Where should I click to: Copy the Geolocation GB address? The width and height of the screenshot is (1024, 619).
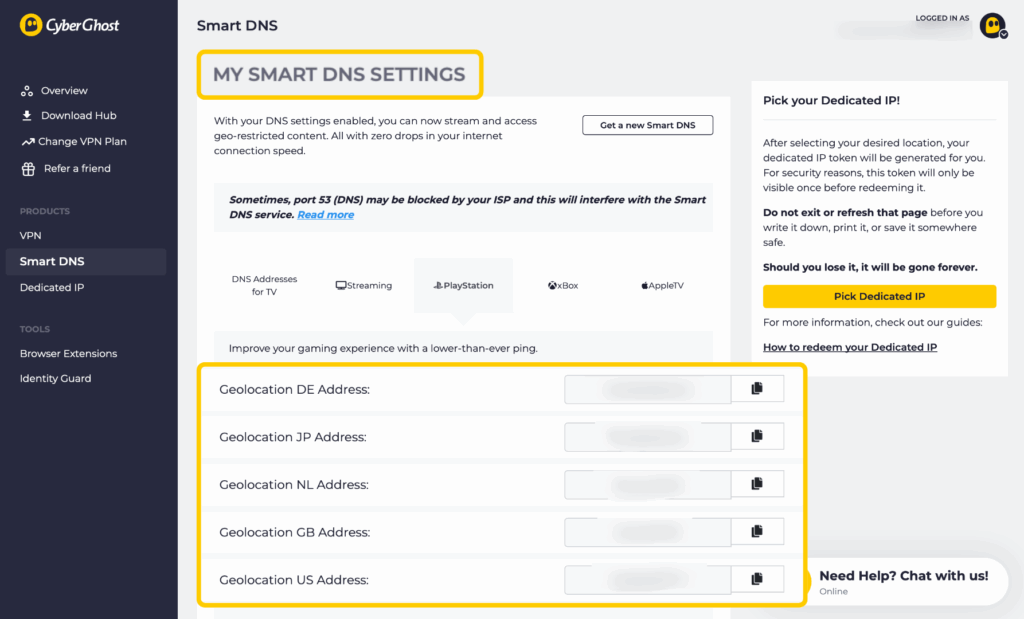click(x=757, y=532)
